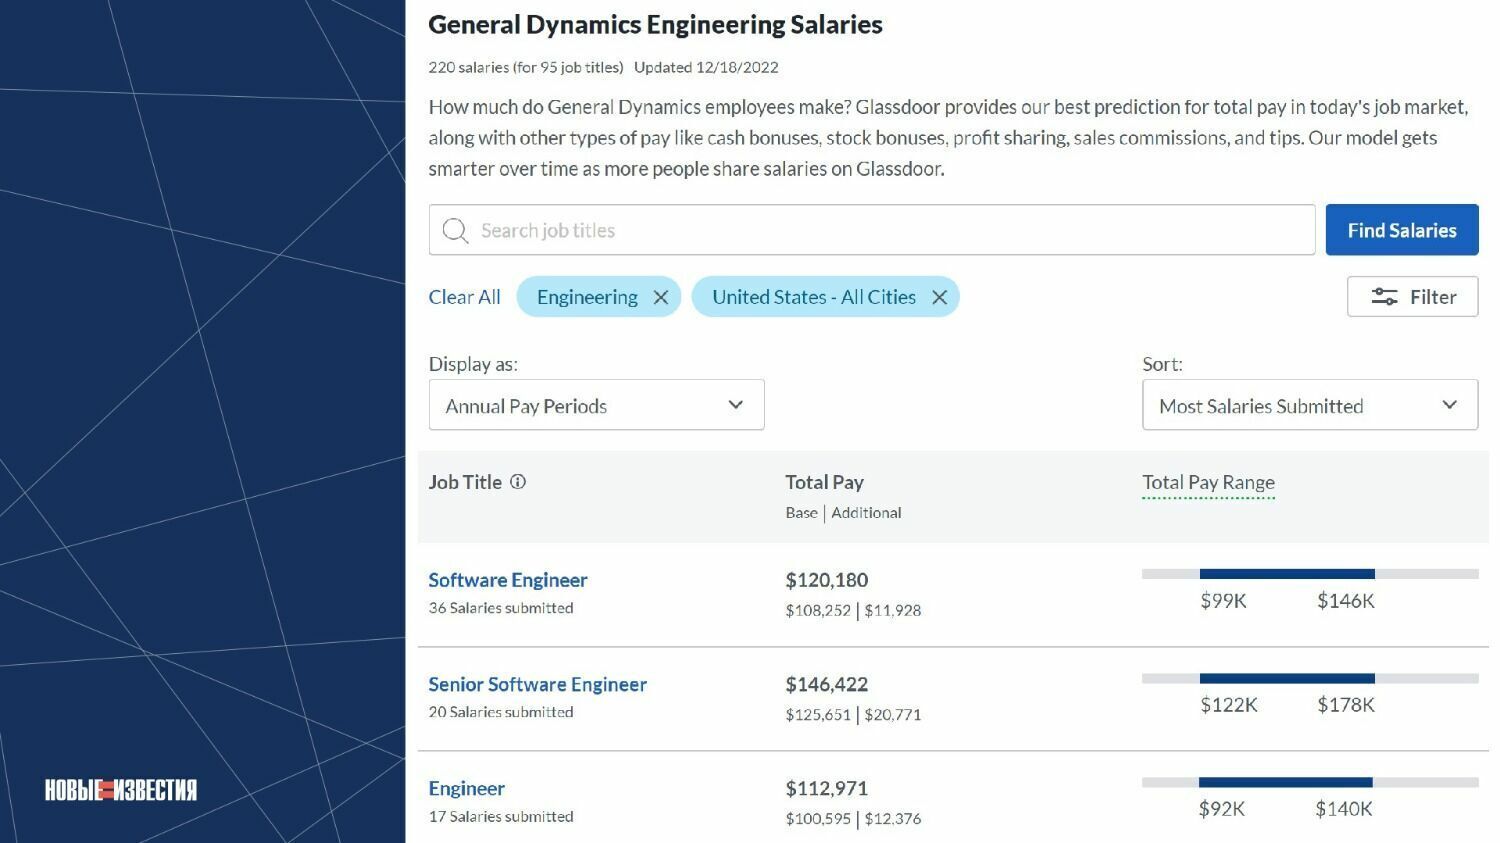Expand the Annual Pay Periods dropdown

pos(596,405)
